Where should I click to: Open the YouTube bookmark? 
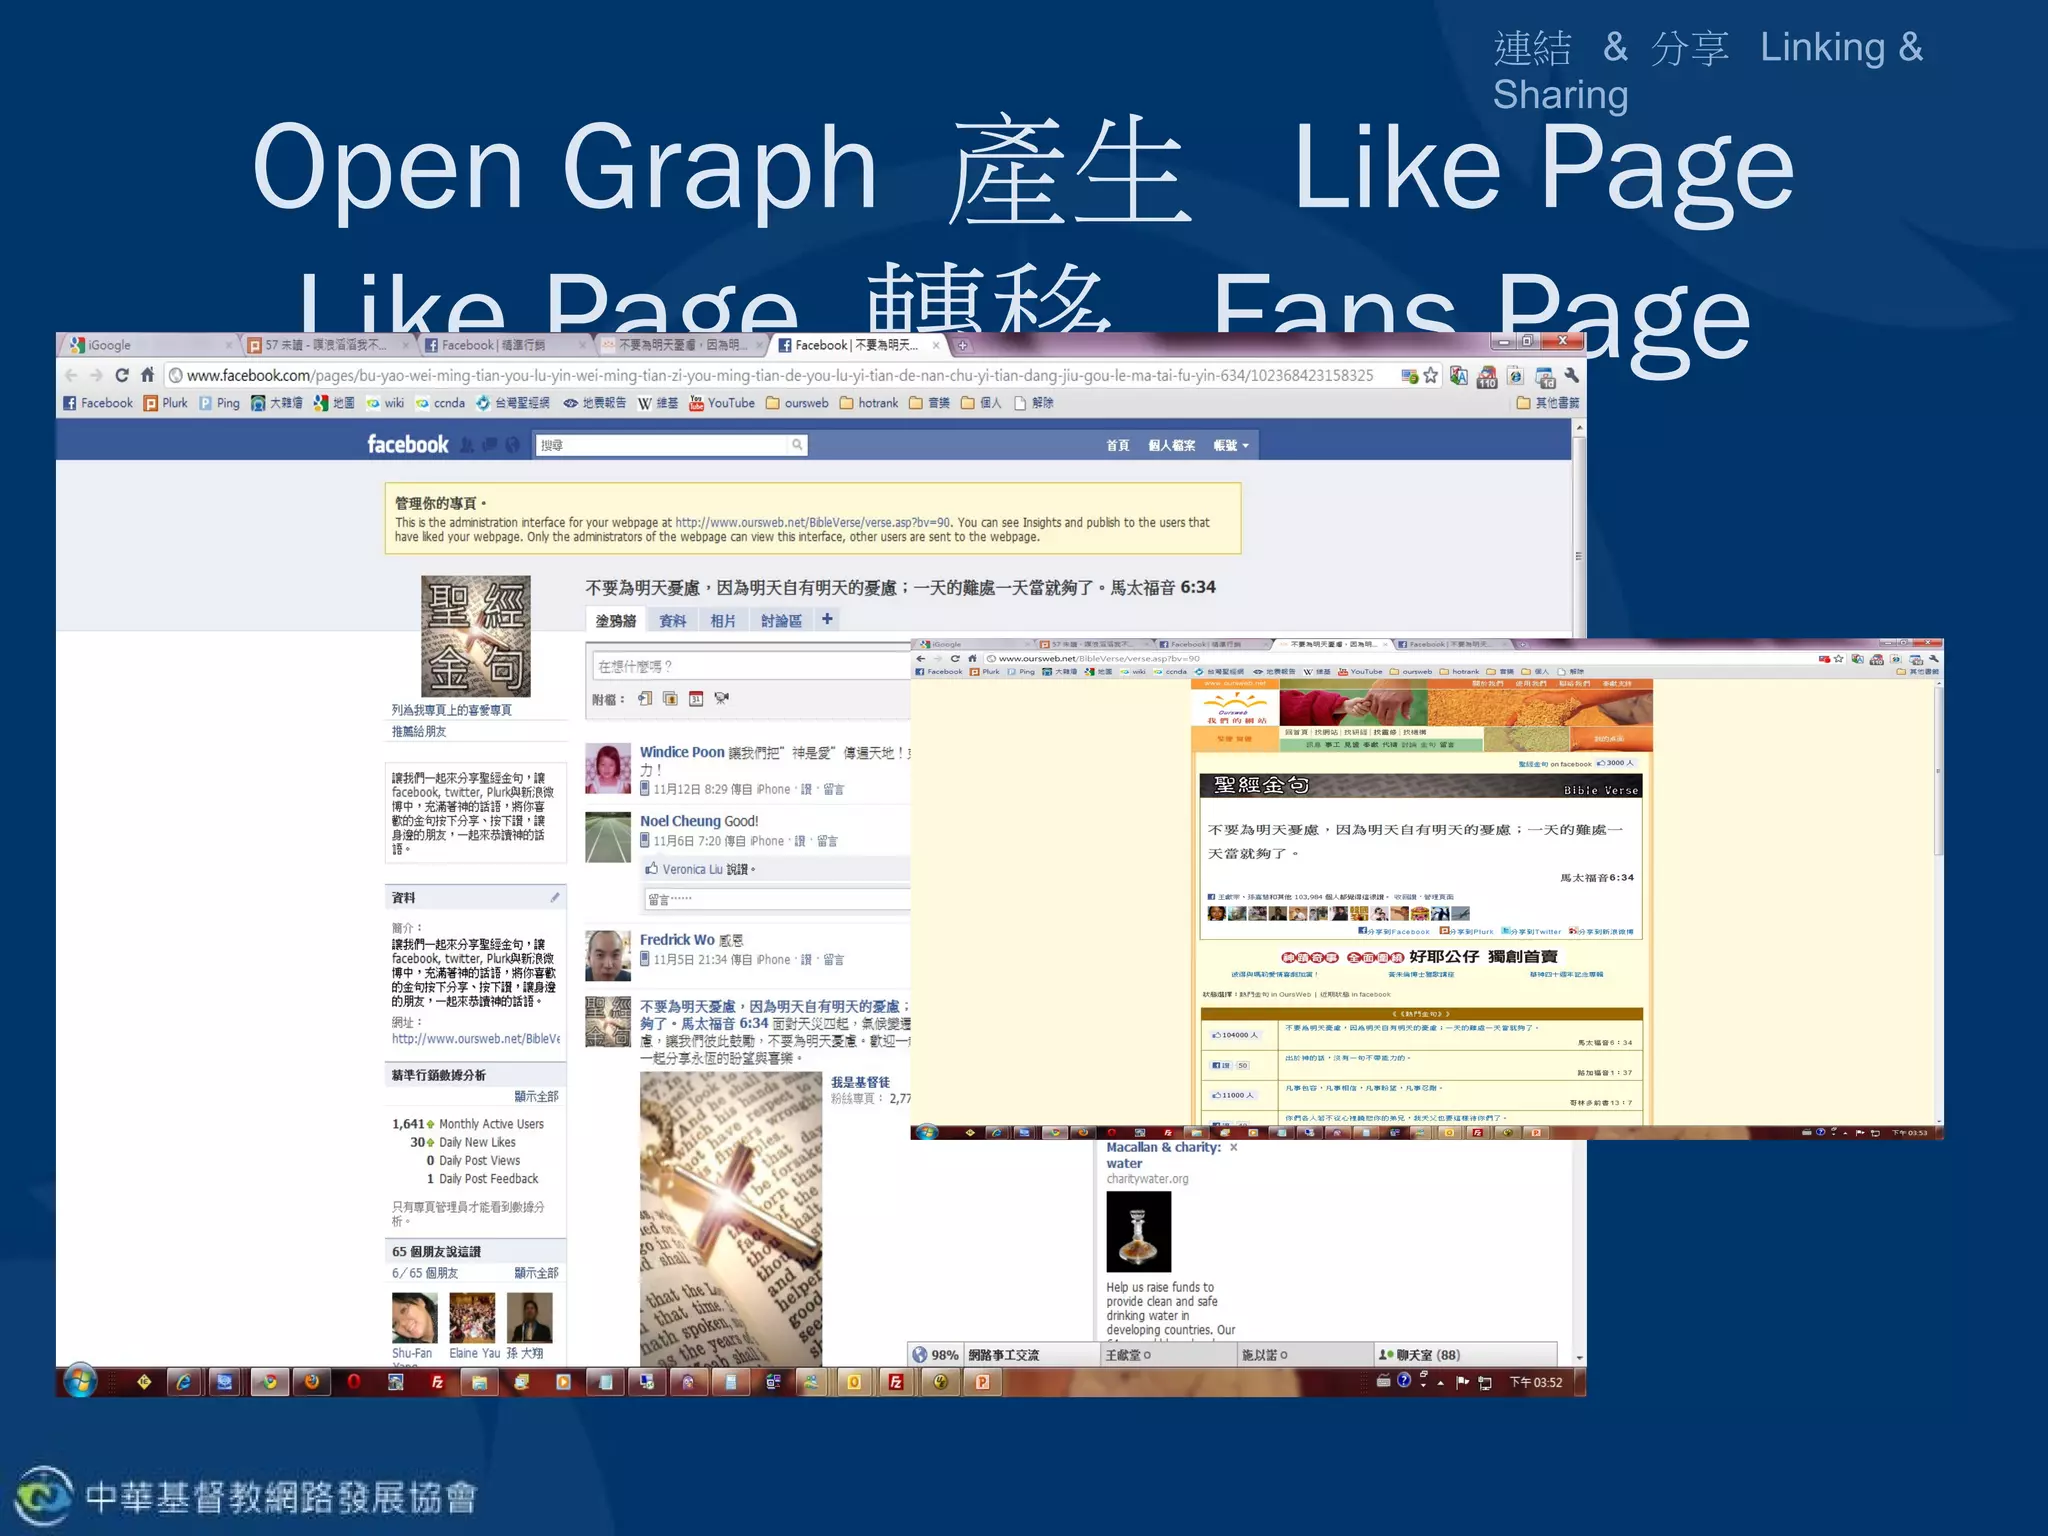(x=722, y=403)
